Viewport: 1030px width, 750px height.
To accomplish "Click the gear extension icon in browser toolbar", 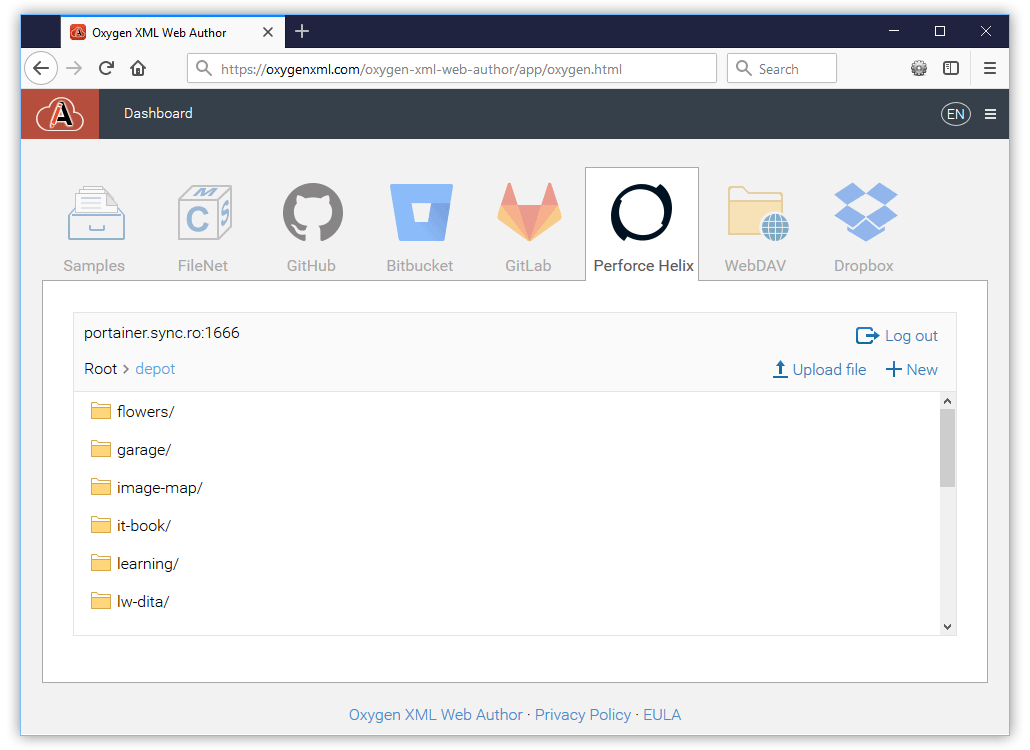I will point(919,68).
